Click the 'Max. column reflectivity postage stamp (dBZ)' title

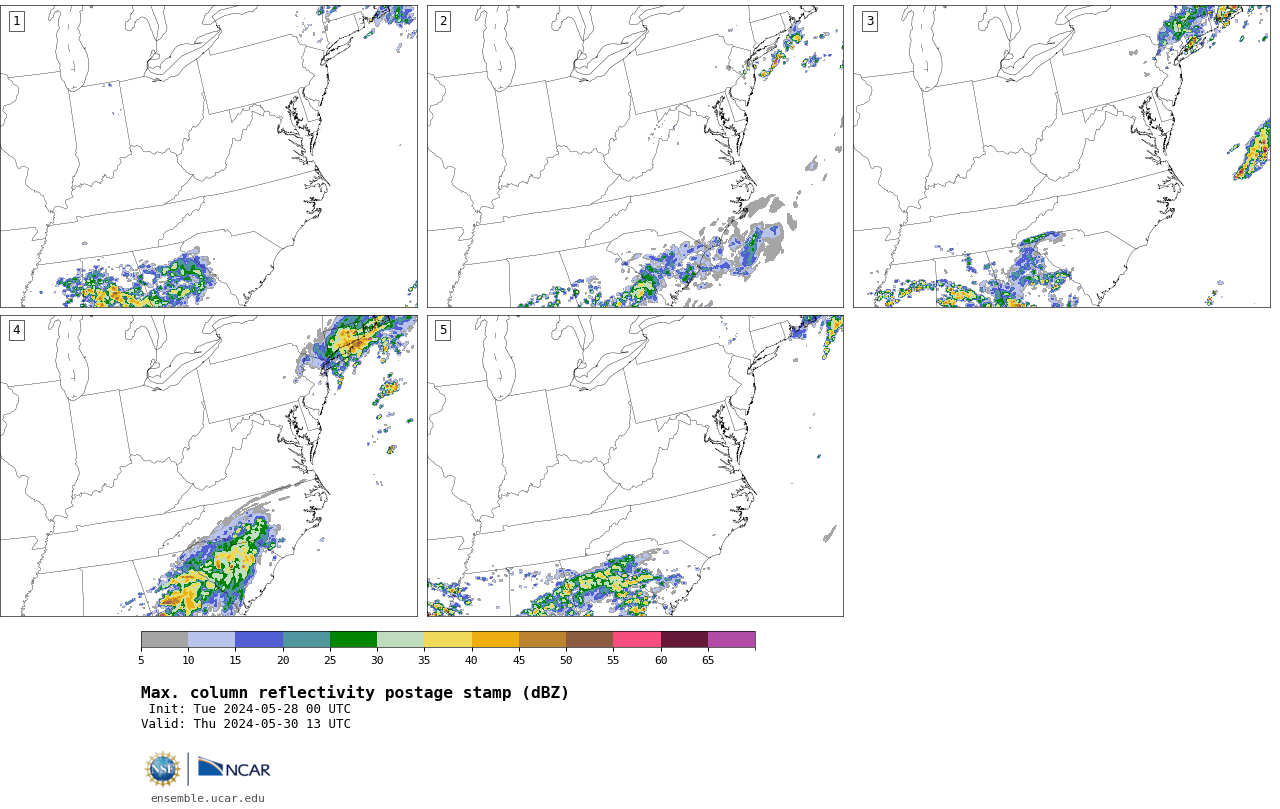click(x=355, y=693)
